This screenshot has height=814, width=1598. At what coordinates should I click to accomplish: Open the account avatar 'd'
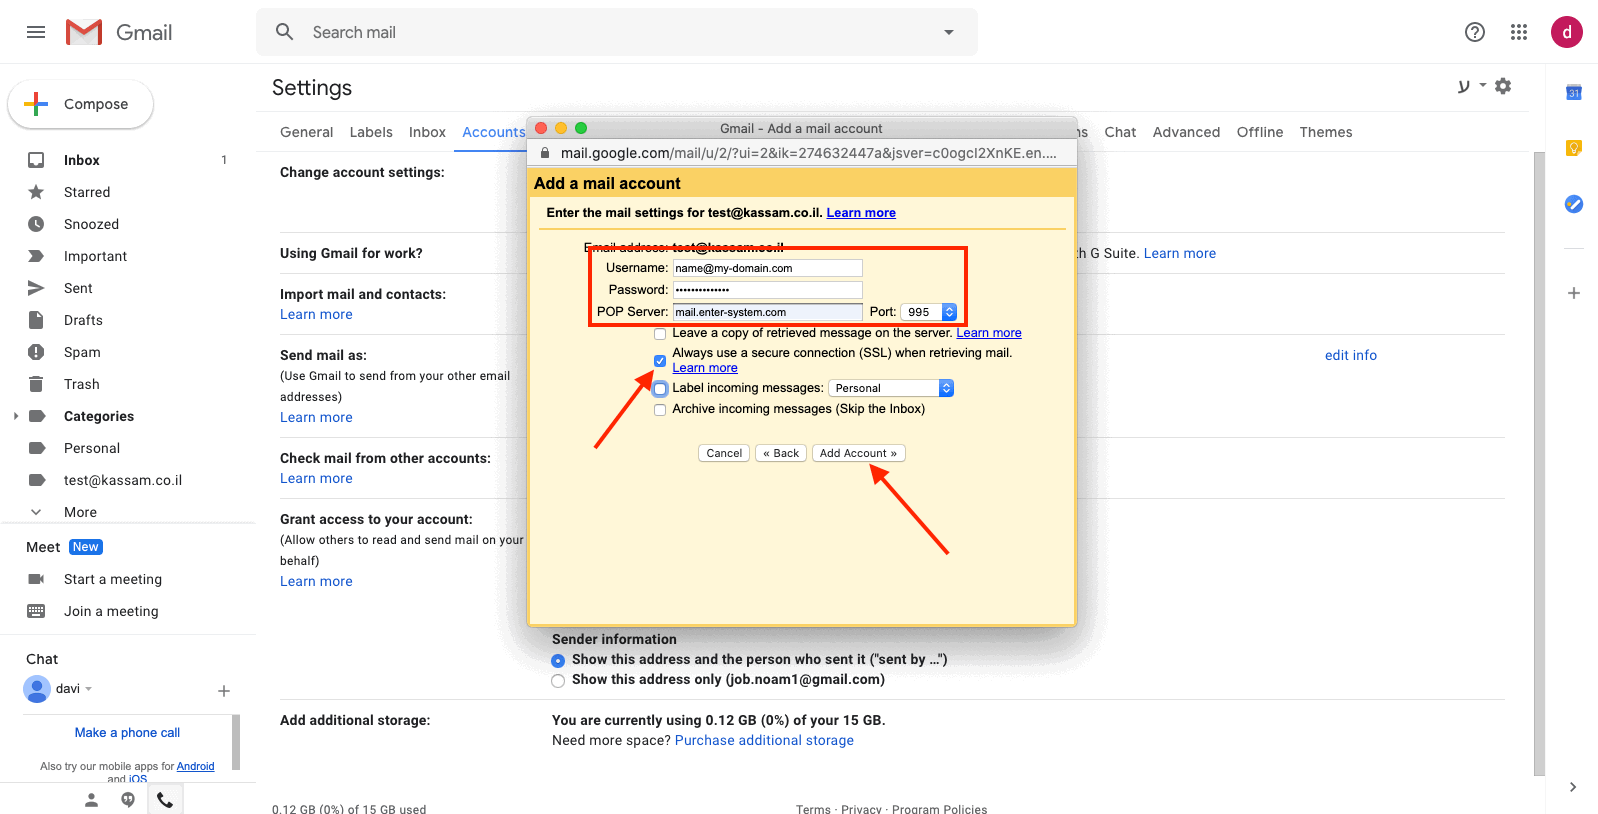[1567, 32]
